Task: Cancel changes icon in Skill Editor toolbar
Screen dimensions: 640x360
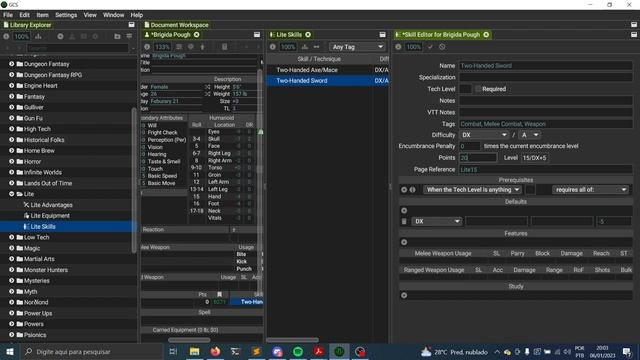Action: (442, 47)
